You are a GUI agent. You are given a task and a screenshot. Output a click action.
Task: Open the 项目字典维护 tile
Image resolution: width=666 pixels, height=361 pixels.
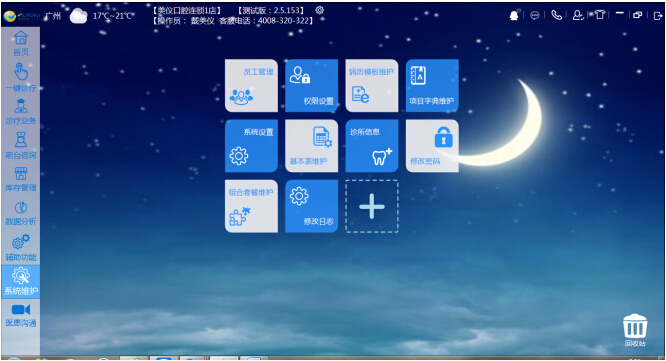tap(432, 86)
